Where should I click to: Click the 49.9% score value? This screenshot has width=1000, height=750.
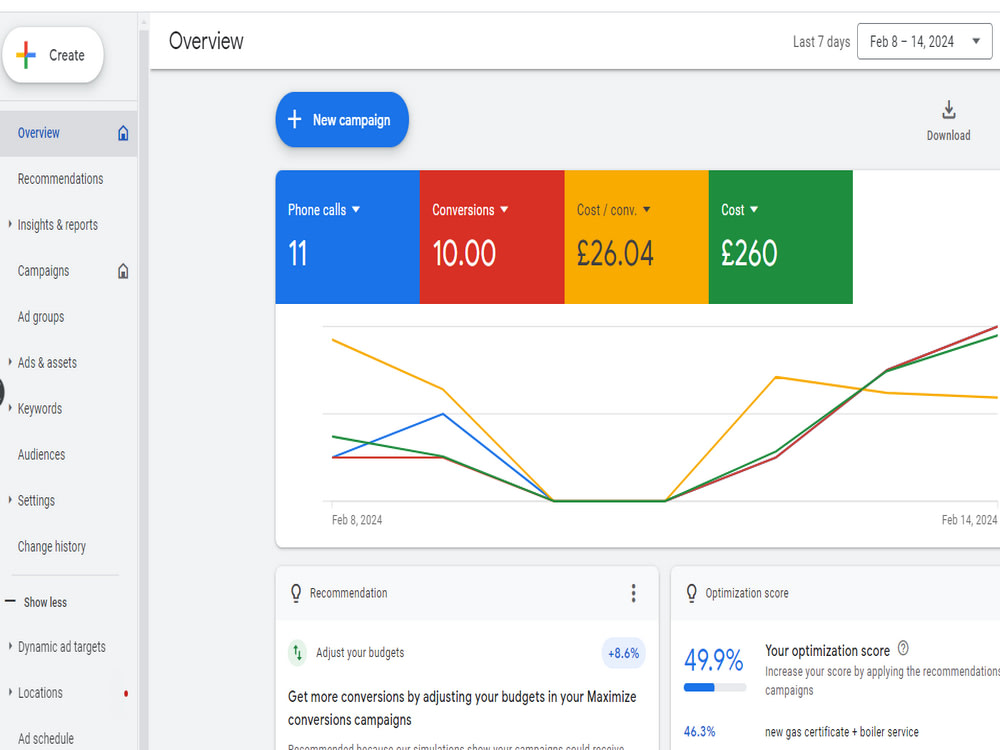click(714, 660)
